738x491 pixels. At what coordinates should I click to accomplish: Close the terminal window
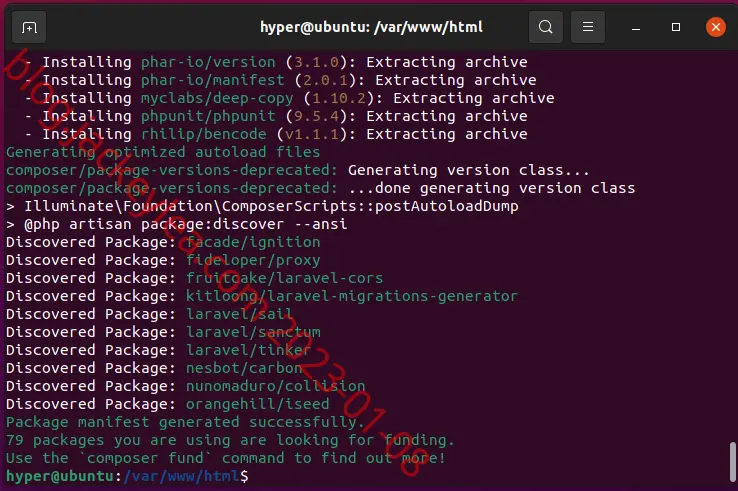(715, 27)
